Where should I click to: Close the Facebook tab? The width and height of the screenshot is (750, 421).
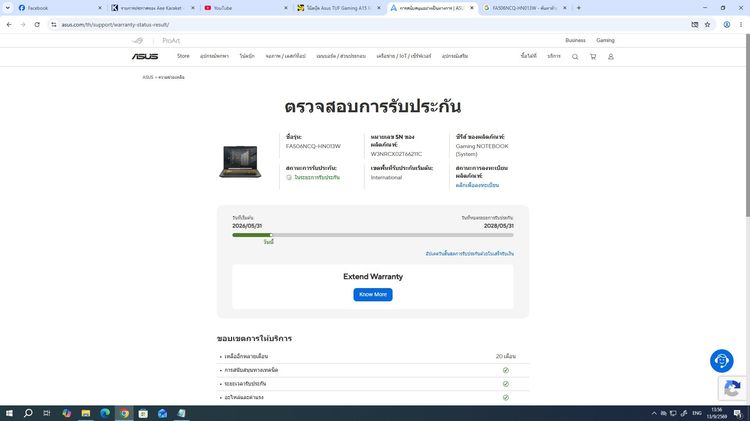point(99,8)
